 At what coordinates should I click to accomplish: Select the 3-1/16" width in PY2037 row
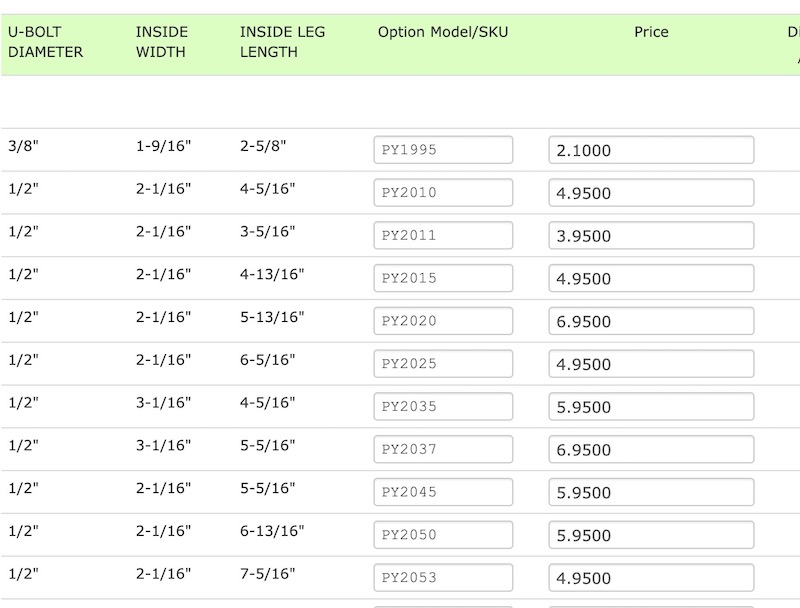tap(163, 446)
